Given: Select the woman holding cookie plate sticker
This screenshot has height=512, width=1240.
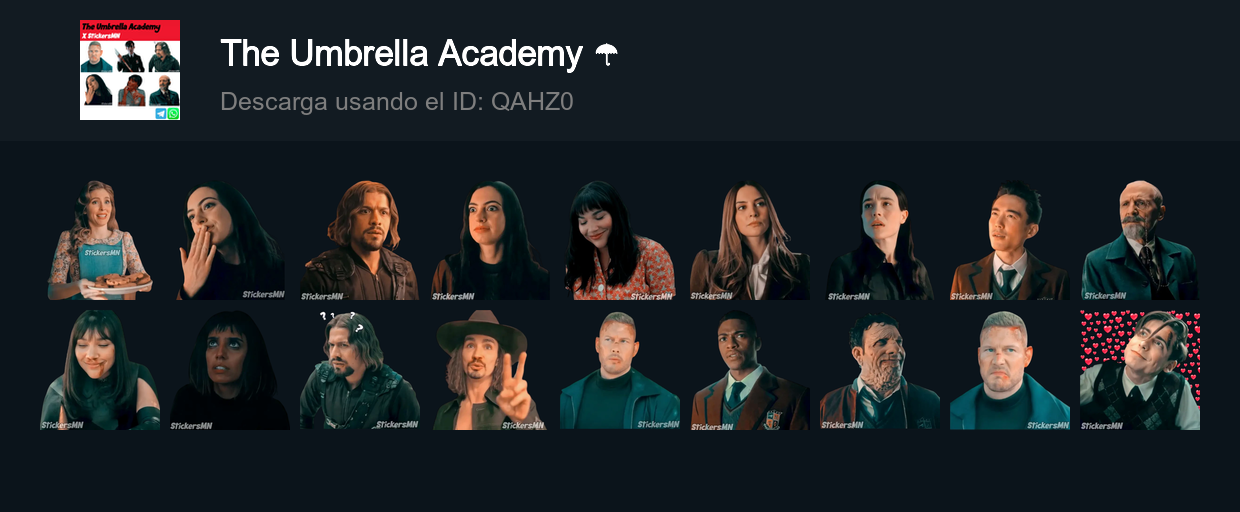Looking at the screenshot, I should 100,240.
